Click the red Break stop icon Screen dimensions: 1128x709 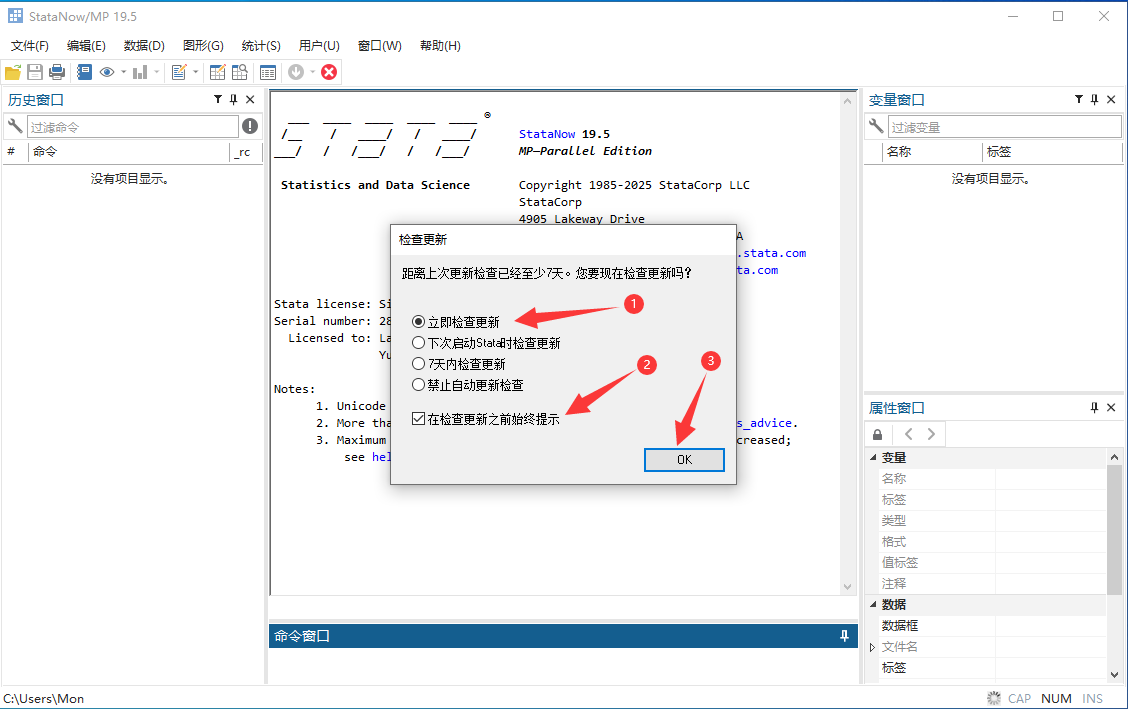click(x=329, y=72)
